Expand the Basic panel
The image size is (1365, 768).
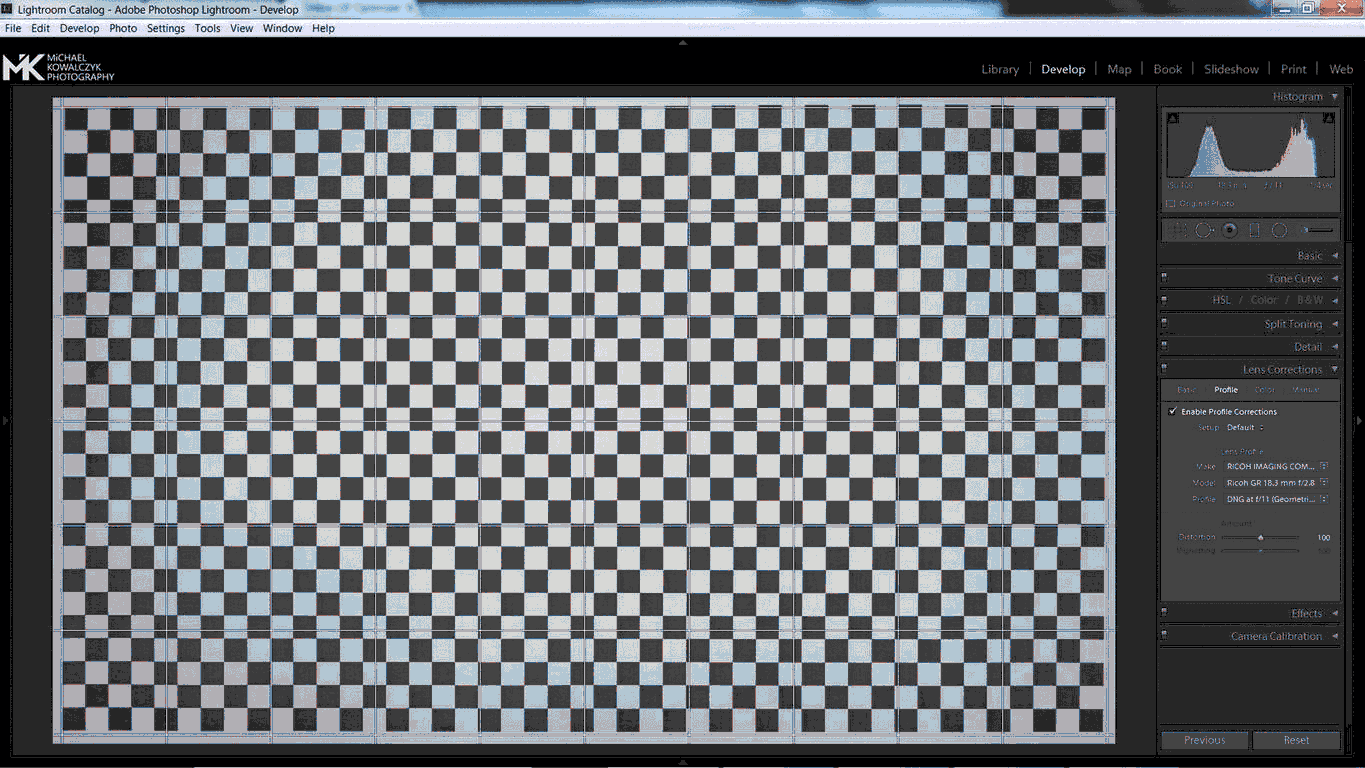[x=1334, y=256]
